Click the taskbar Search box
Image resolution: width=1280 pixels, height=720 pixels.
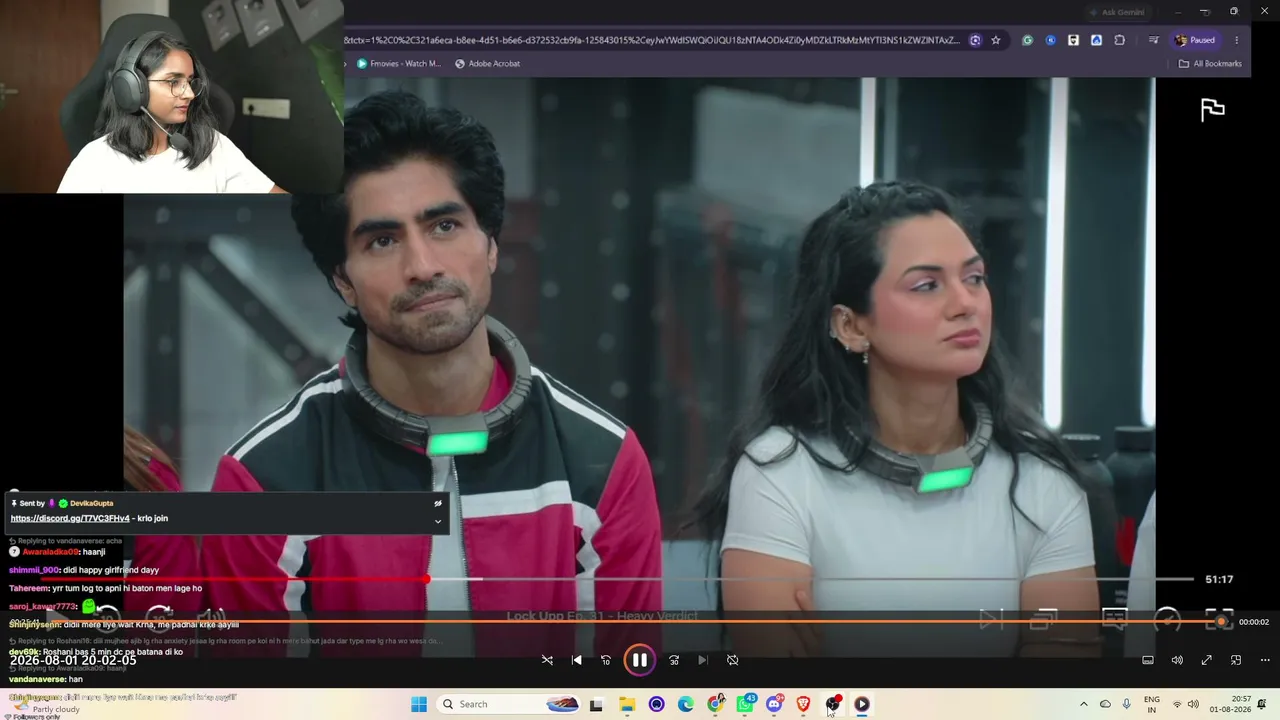tap(510, 704)
